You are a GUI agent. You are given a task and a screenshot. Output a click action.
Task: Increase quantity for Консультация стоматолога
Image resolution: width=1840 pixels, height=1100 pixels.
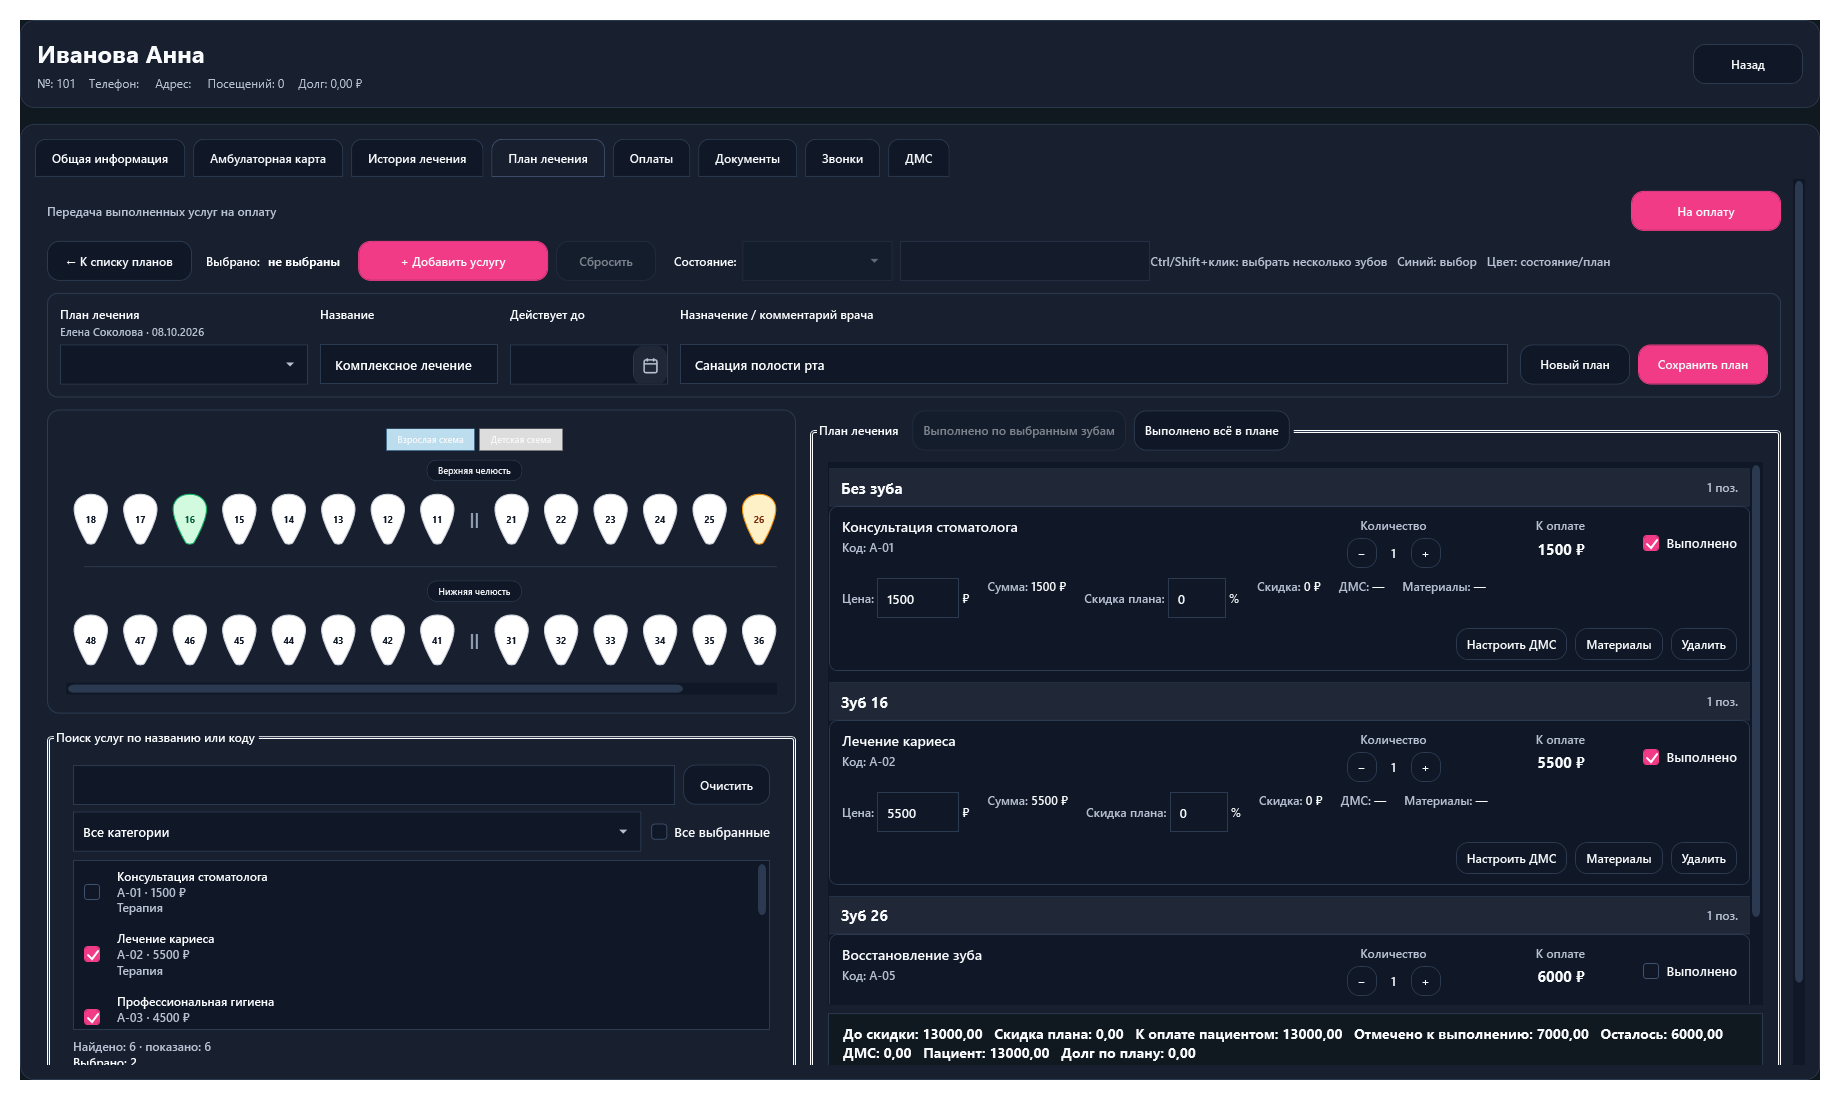pos(1425,553)
